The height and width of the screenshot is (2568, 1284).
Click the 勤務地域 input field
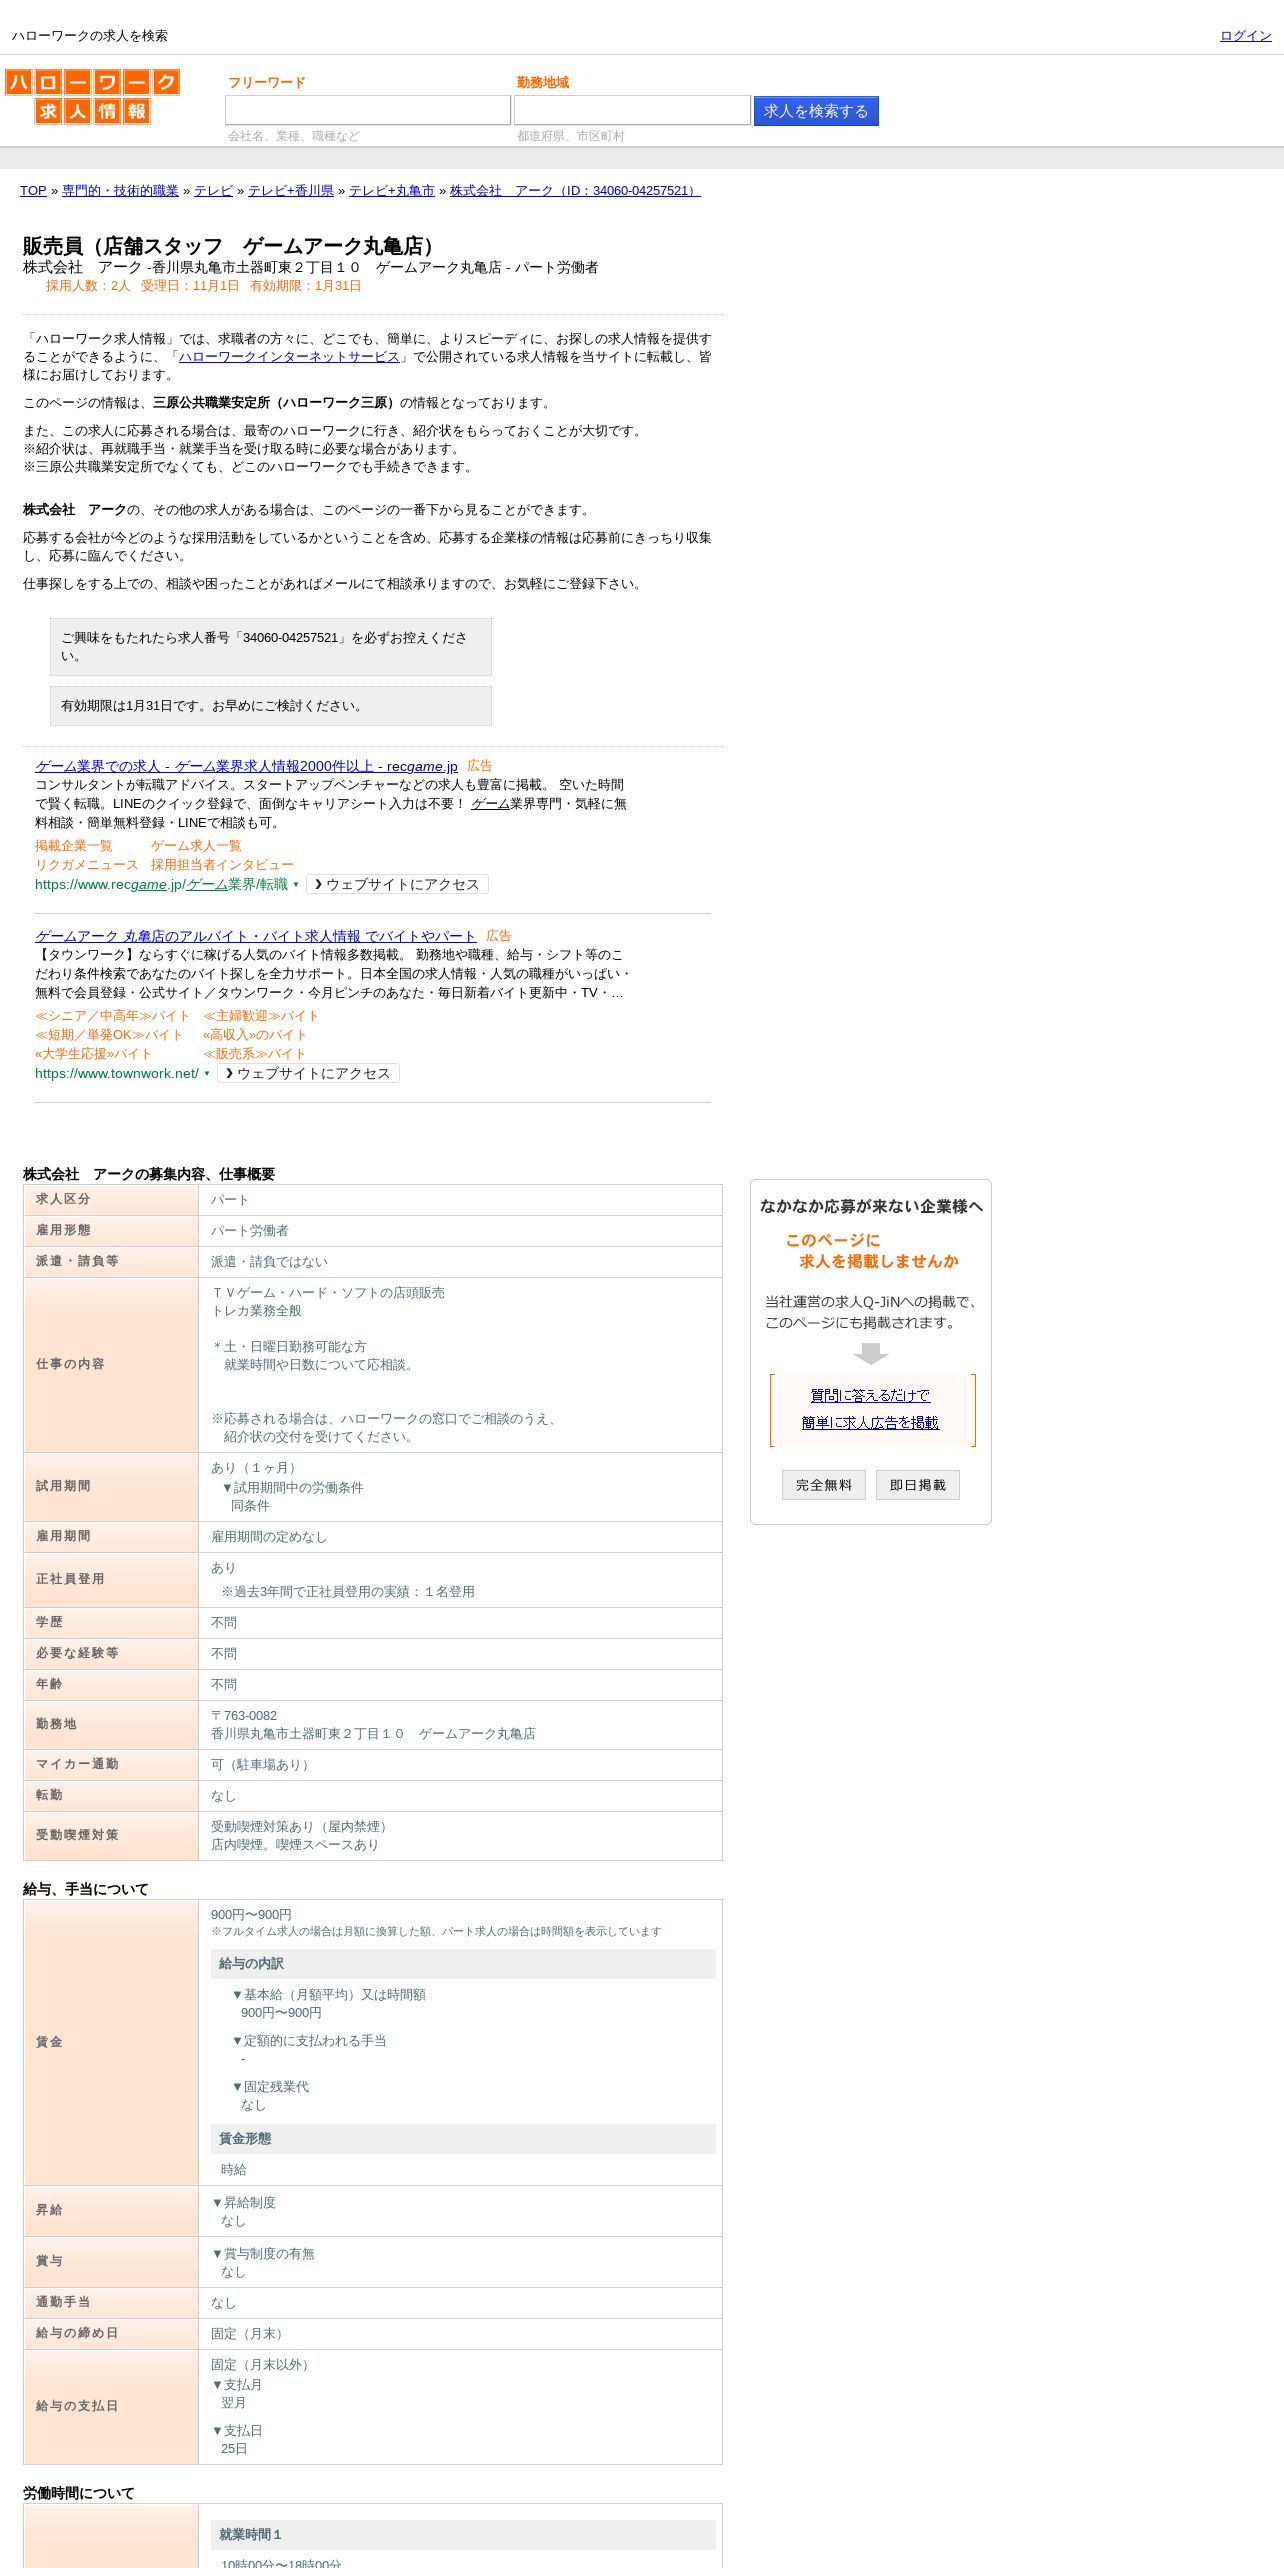[632, 110]
